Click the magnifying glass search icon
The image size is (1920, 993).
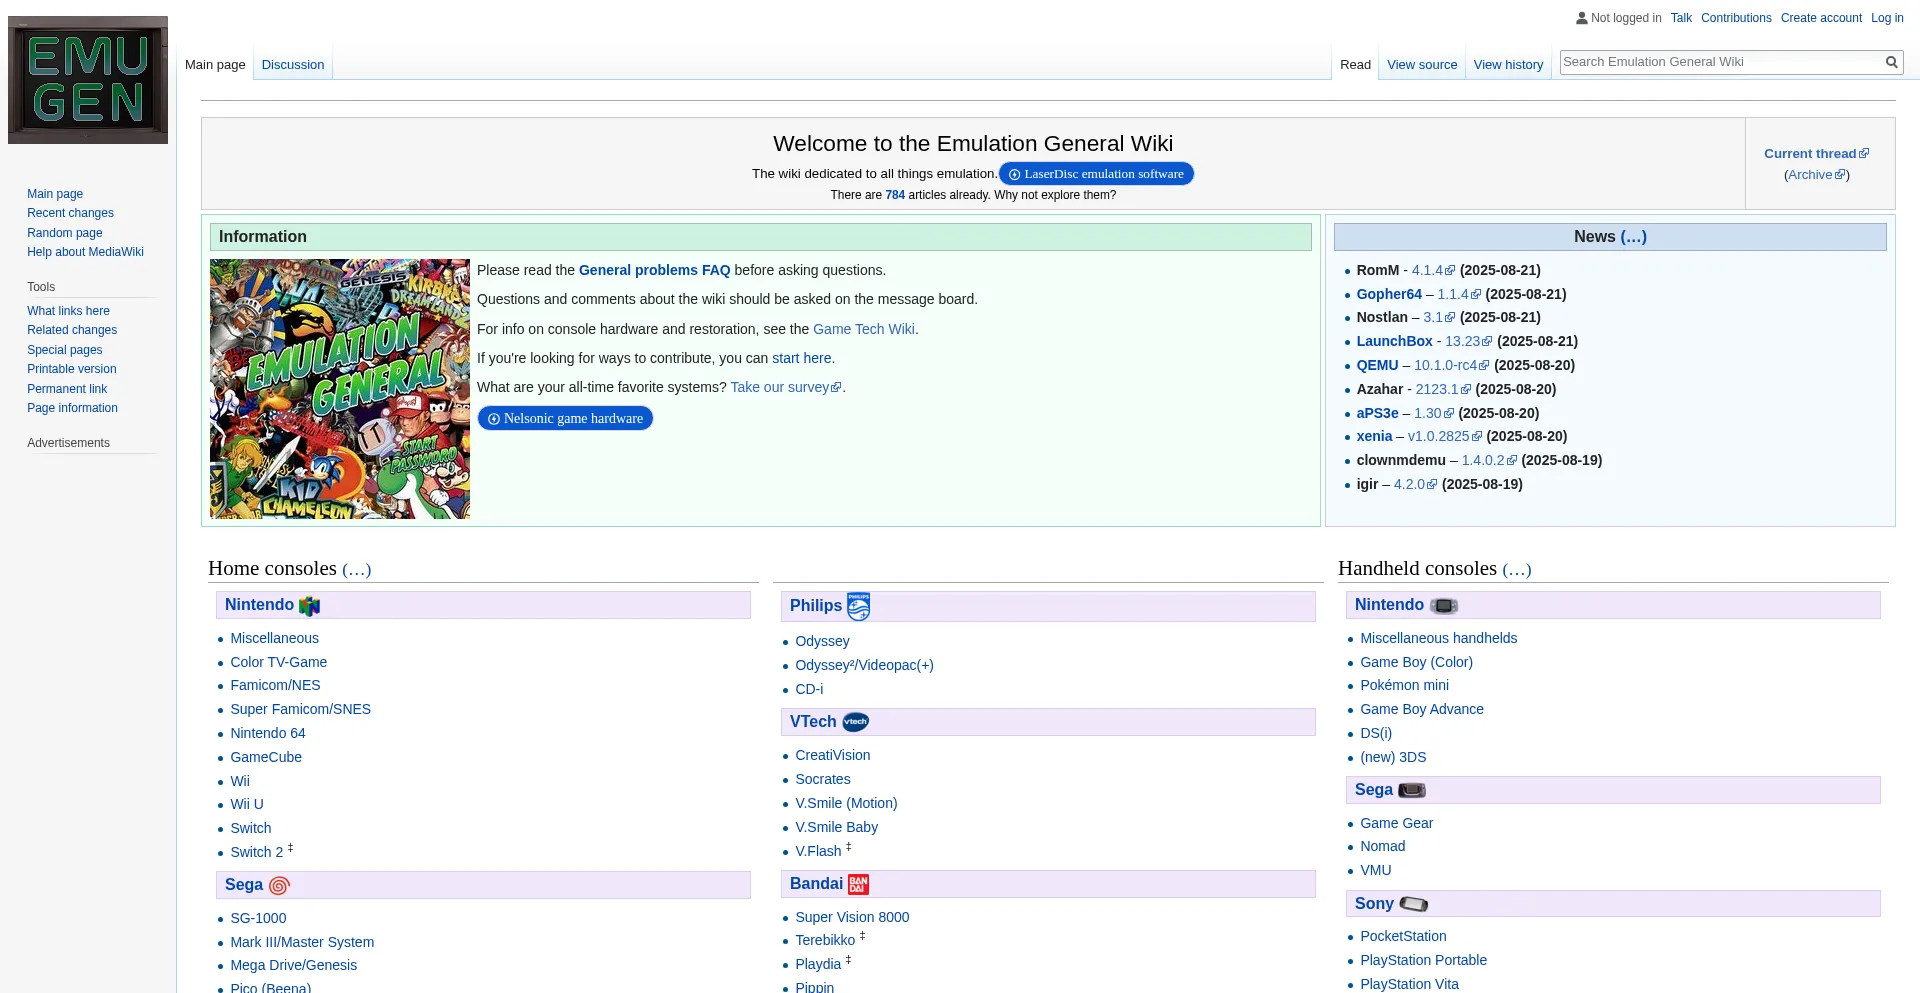1891,61
